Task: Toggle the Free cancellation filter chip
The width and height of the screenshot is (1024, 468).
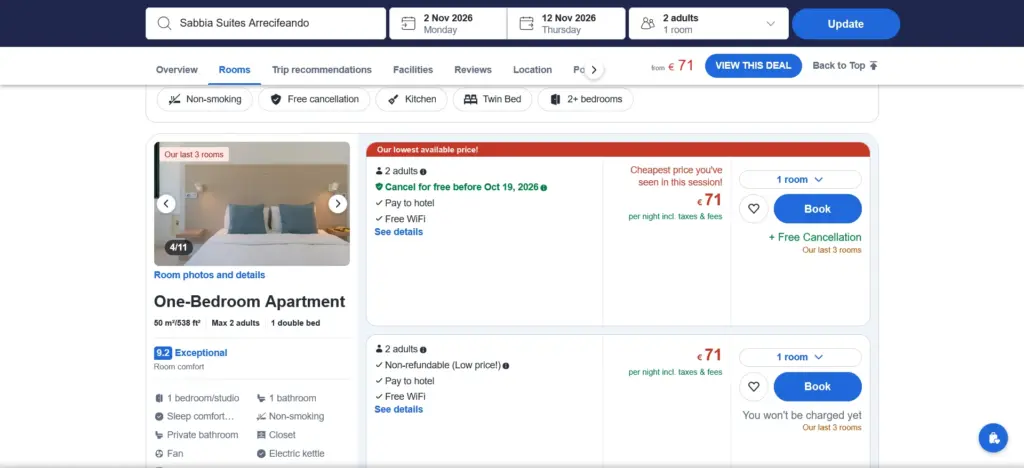Action: (x=314, y=99)
